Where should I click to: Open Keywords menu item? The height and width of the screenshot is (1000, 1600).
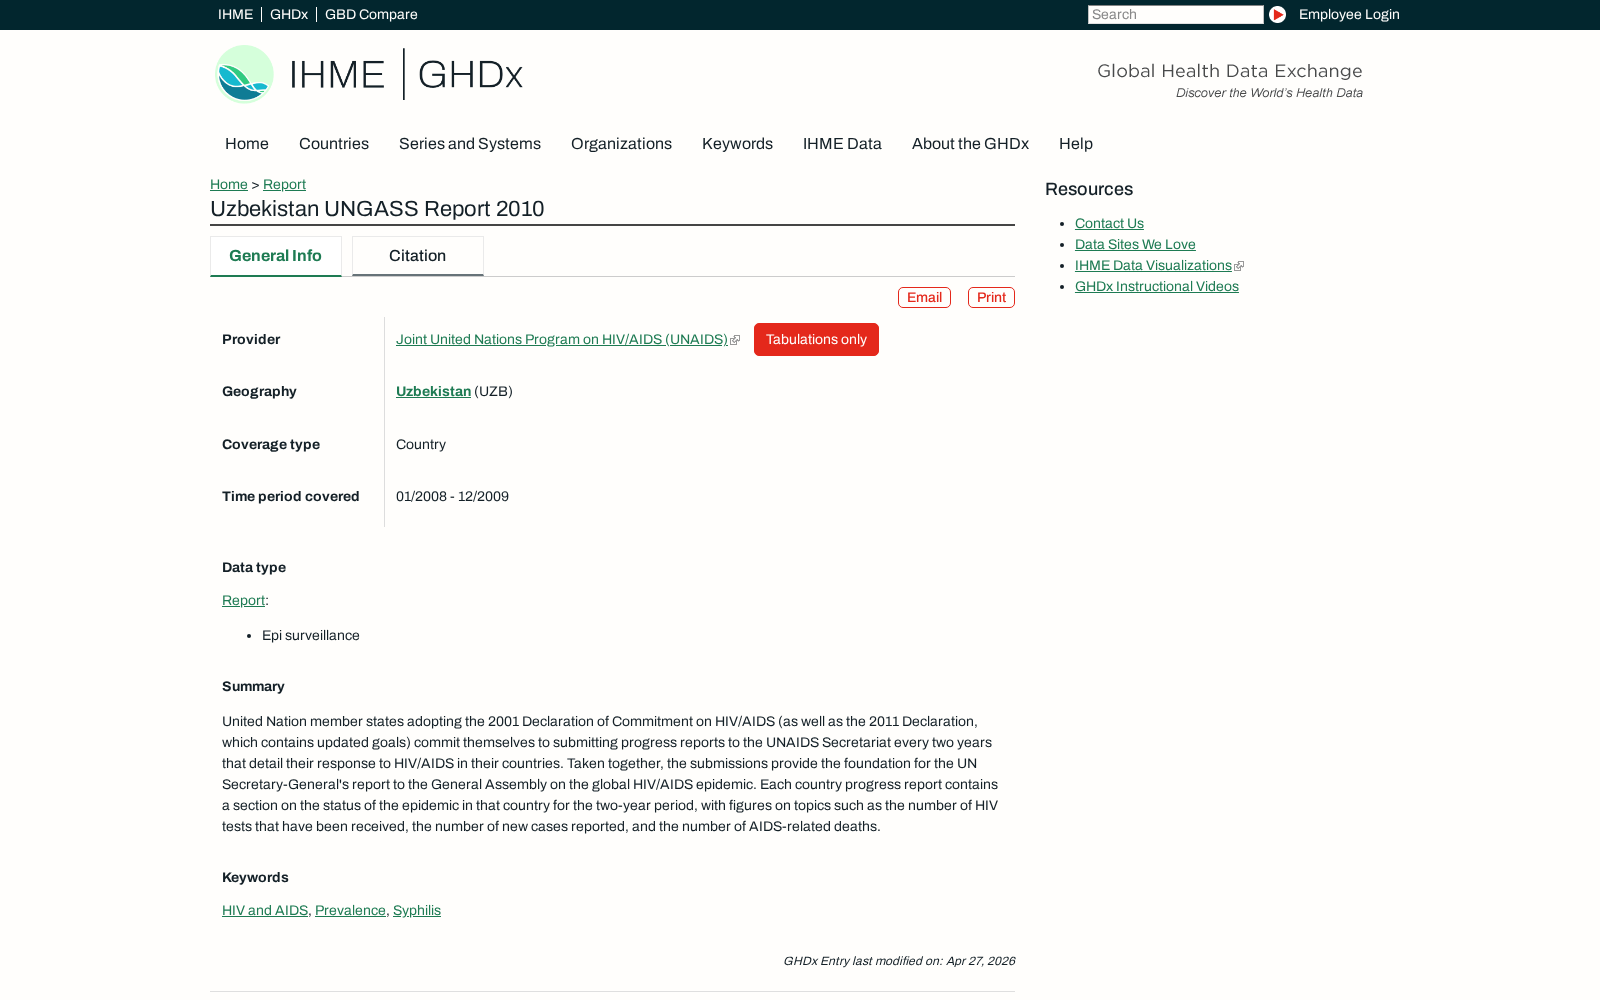click(x=737, y=144)
